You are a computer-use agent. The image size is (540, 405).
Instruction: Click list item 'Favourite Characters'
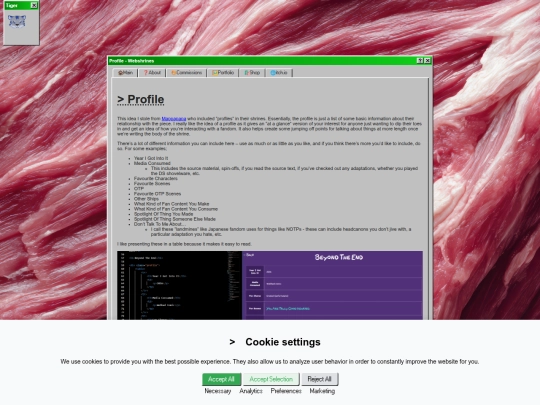(x=156, y=178)
